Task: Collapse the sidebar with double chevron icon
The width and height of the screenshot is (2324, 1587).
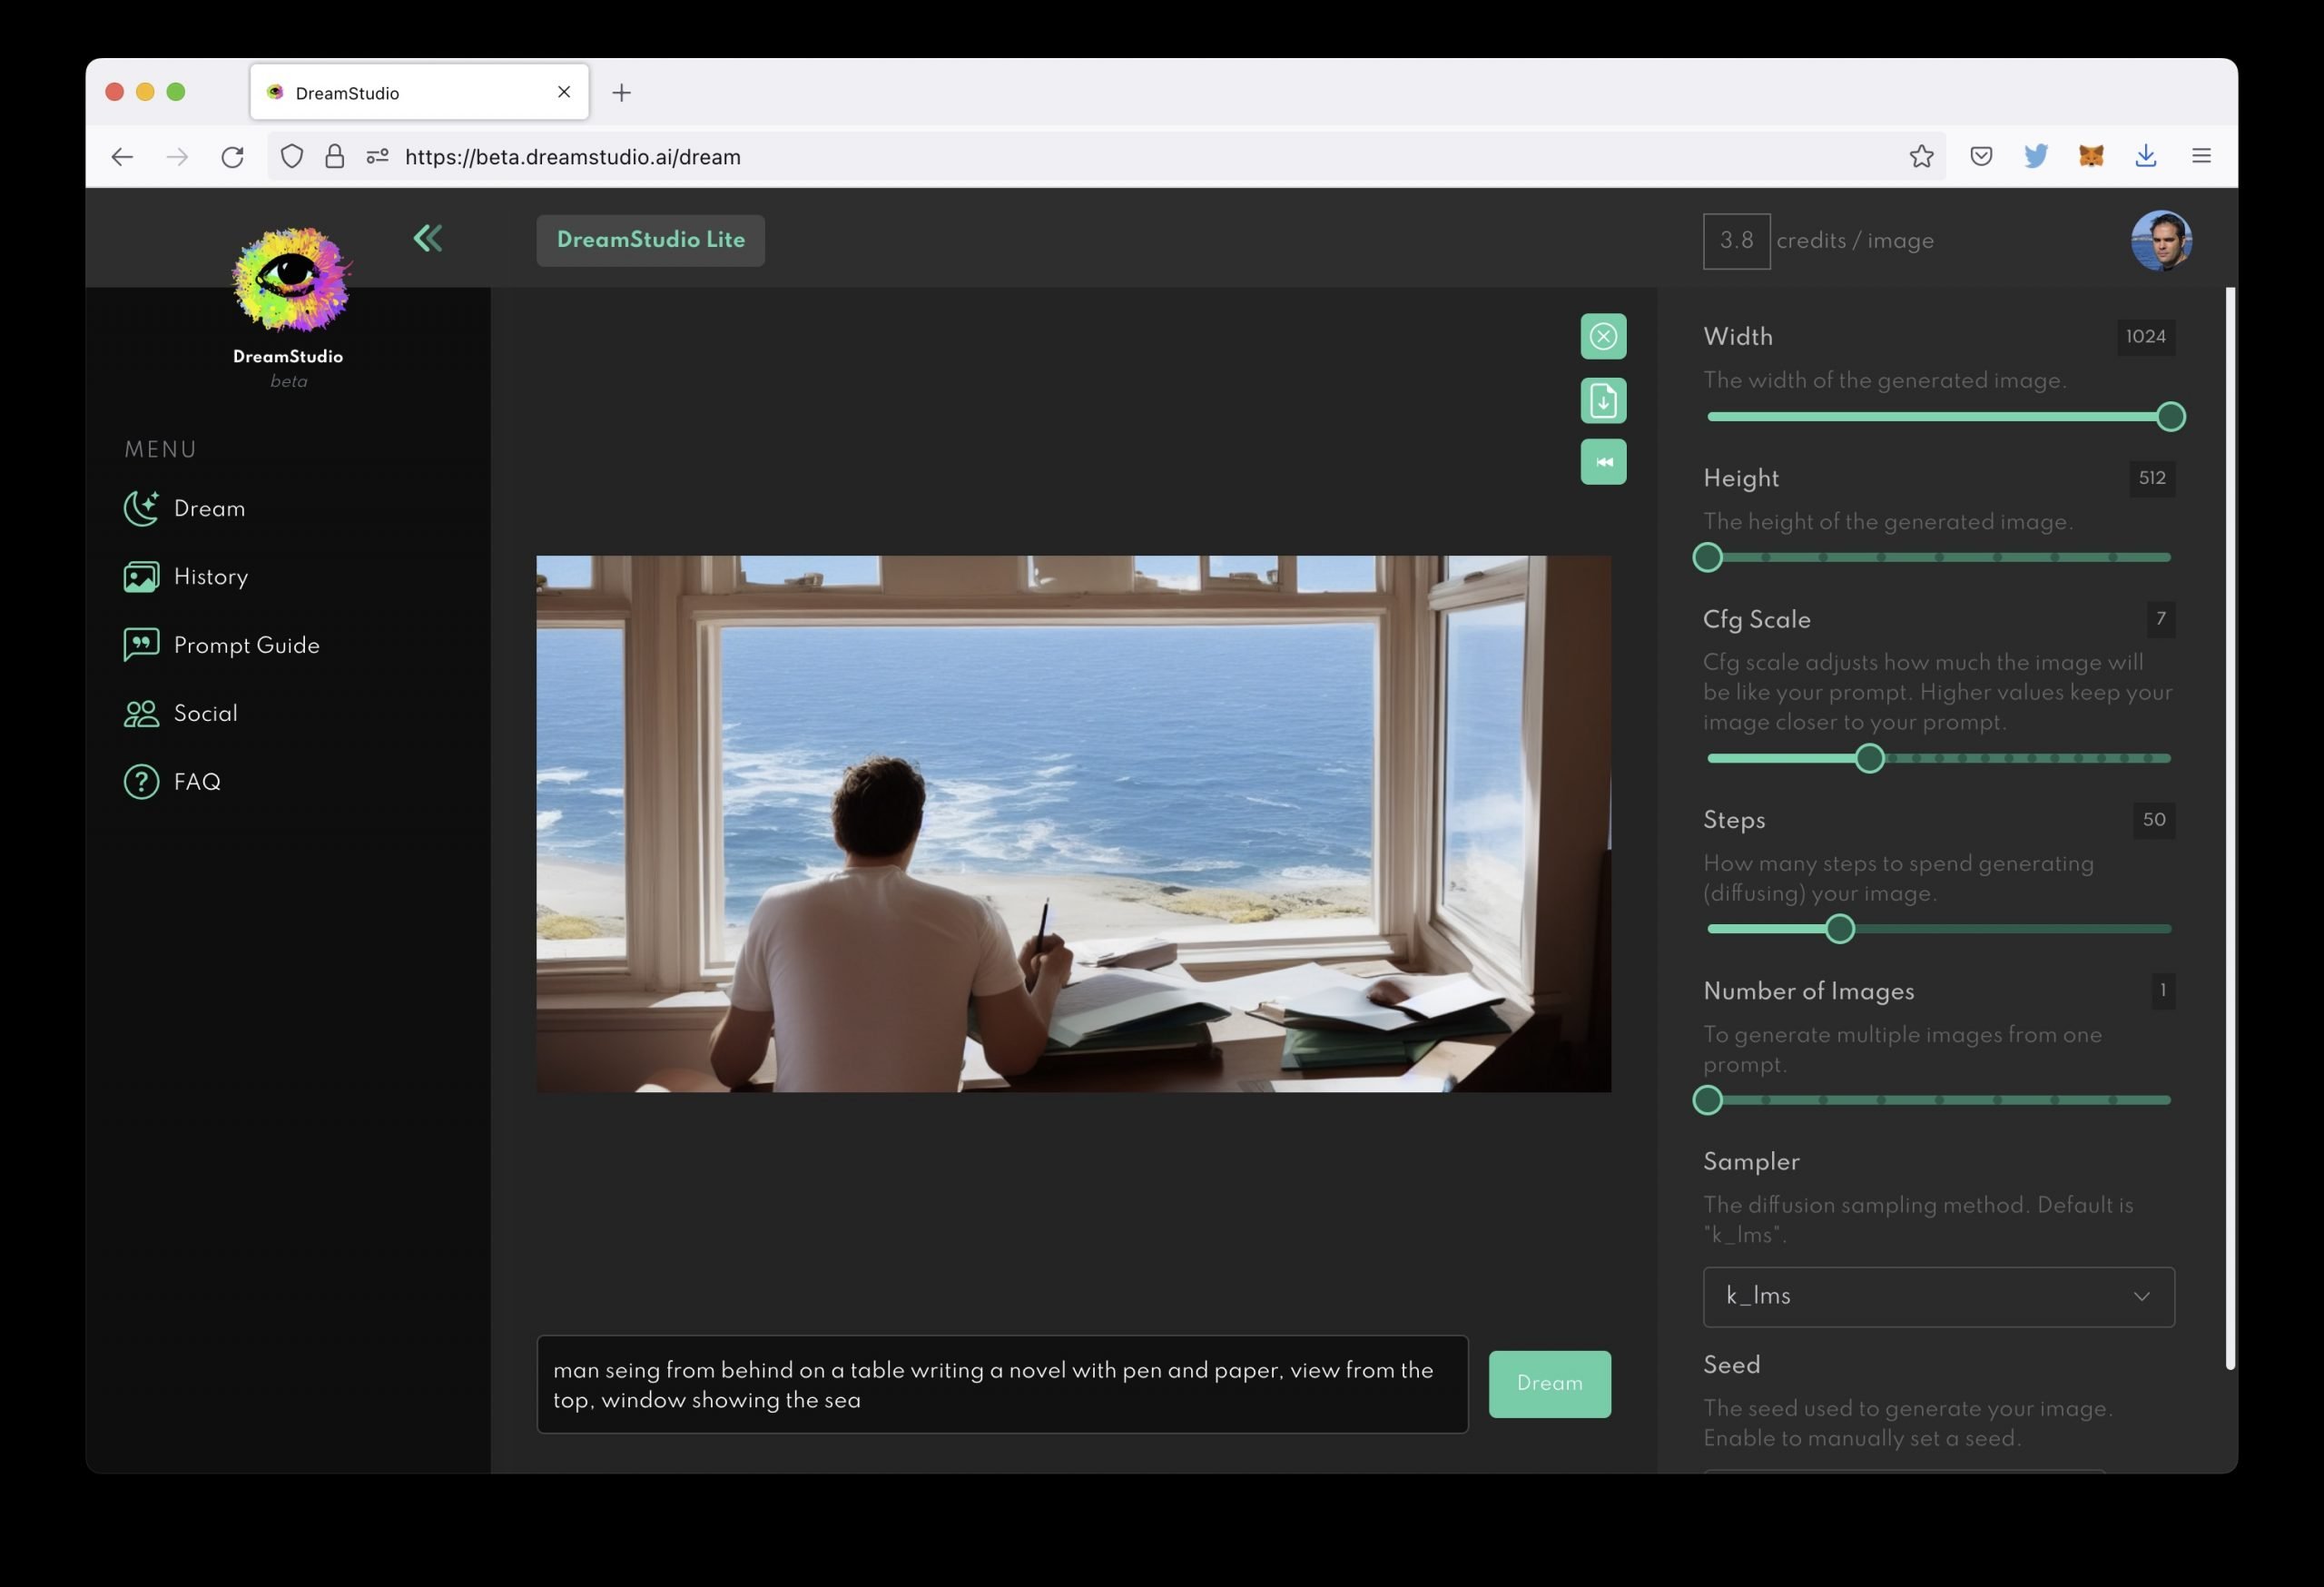Action: tap(427, 238)
